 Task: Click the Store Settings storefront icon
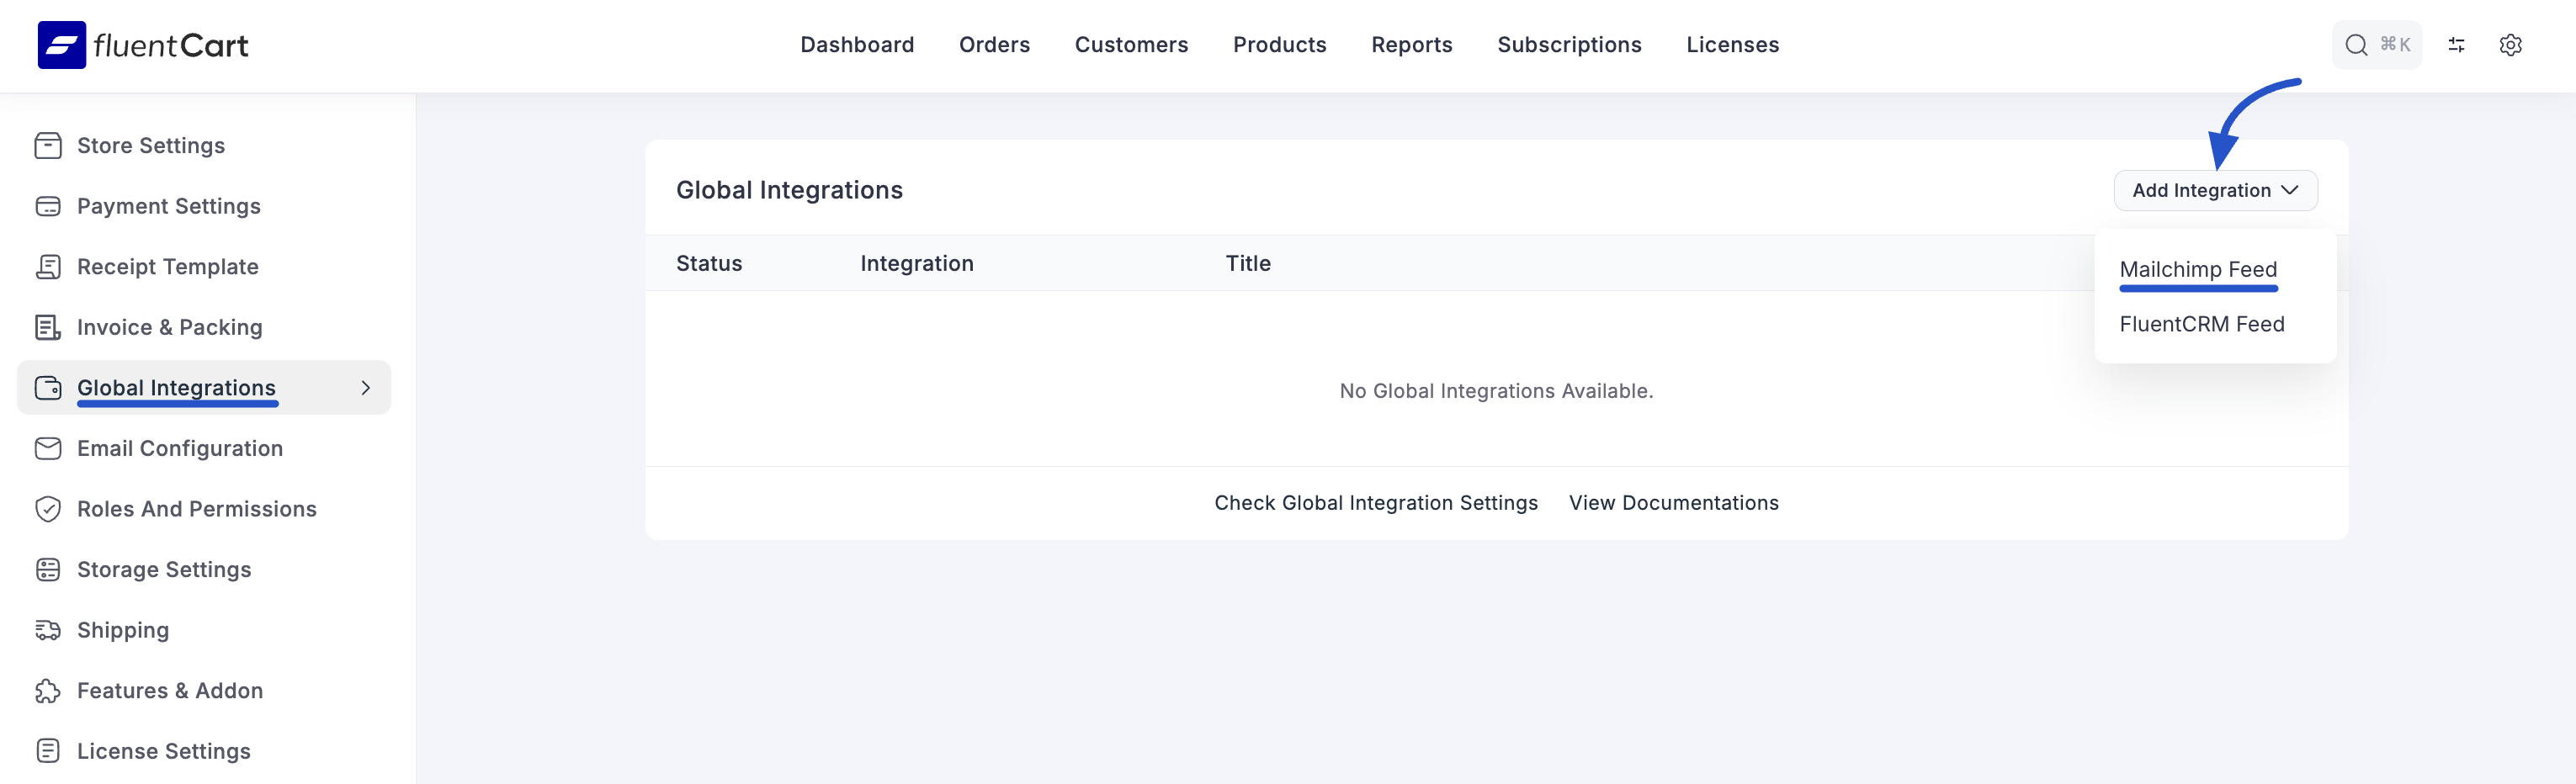[x=48, y=146]
